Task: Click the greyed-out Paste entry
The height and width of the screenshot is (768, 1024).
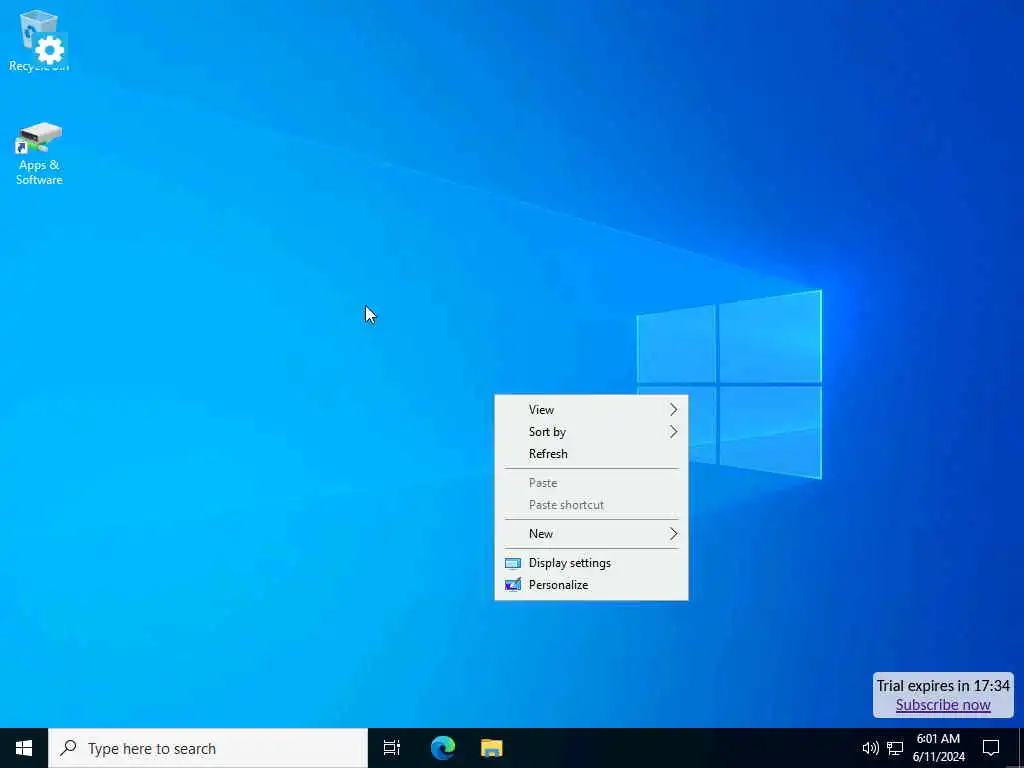Action: 591,483
